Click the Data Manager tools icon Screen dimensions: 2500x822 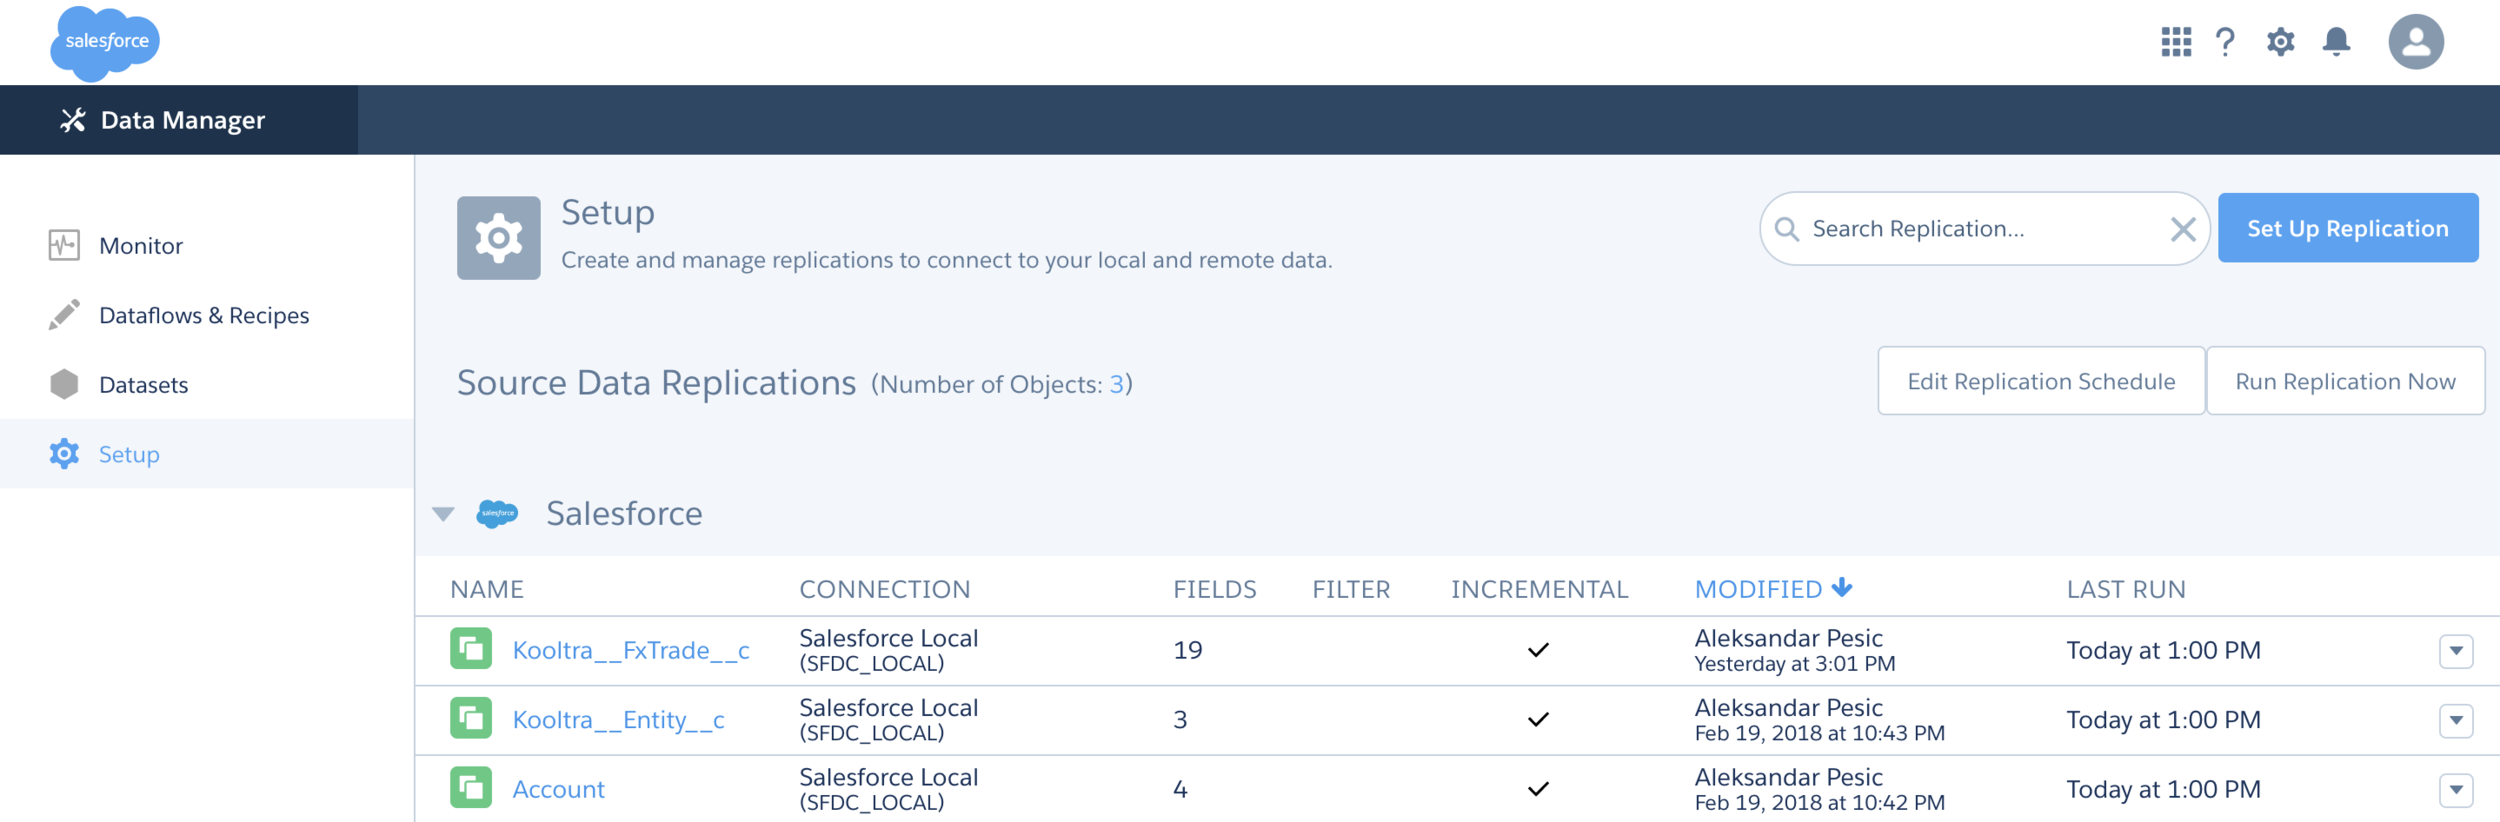(x=73, y=120)
